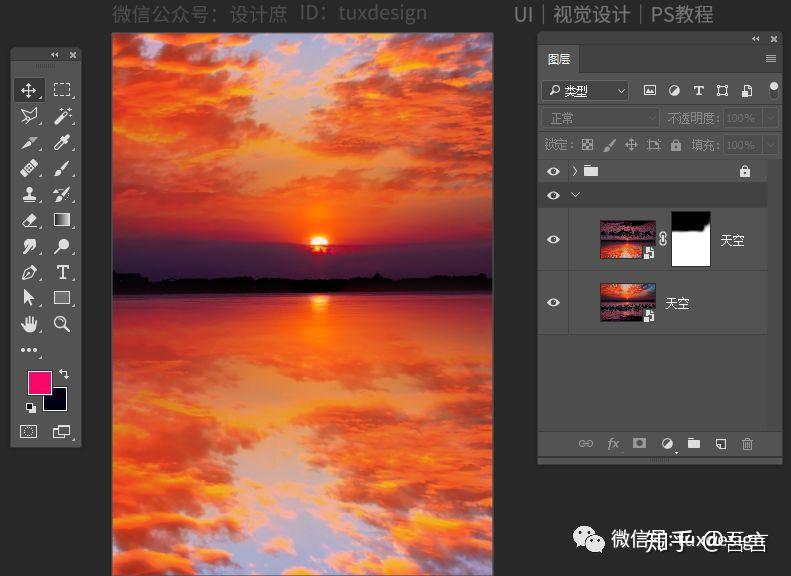Select the Smudge tool
The width and height of the screenshot is (791, 576).
point(29,246)
